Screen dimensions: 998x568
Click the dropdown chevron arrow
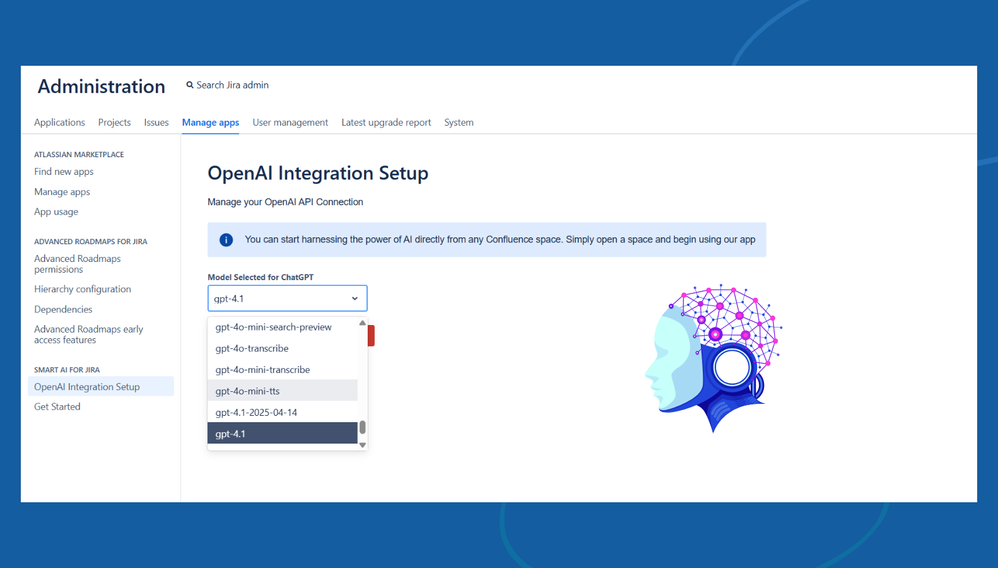355,298
